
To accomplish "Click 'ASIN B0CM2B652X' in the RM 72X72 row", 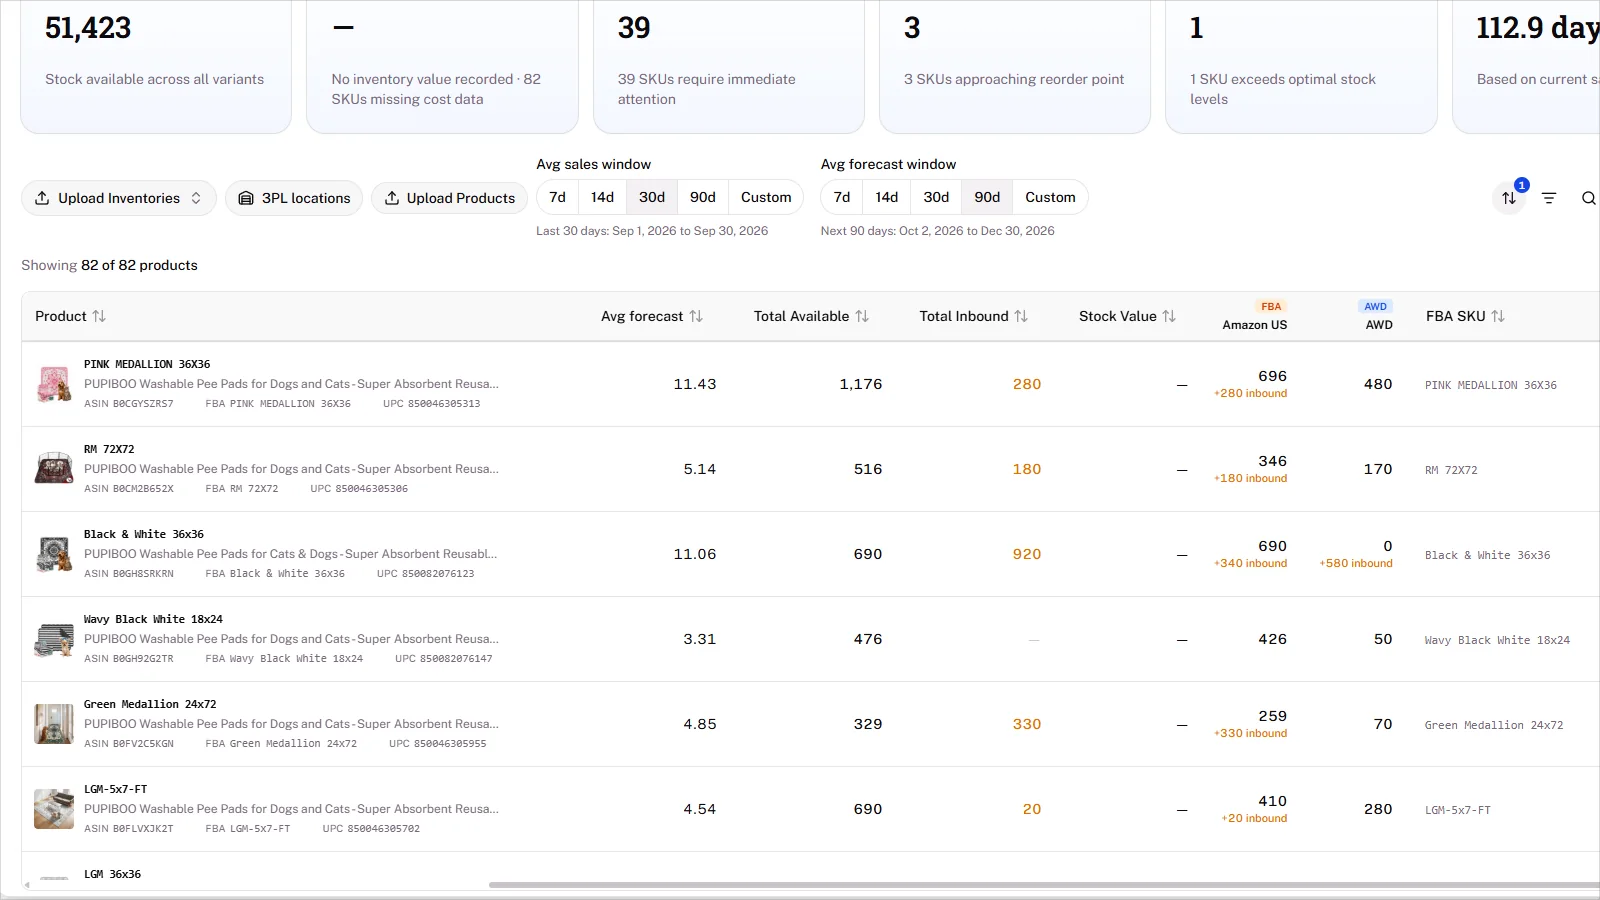I will point(129,489).
